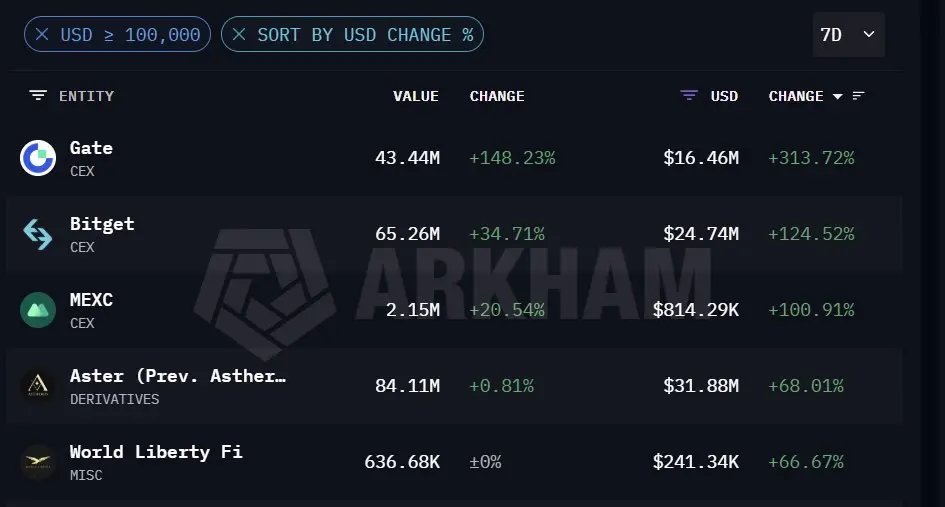Open the purple USD column filter icon
Image resolution: width=945 pixels, height=507 pixels.
click(689, 95)
